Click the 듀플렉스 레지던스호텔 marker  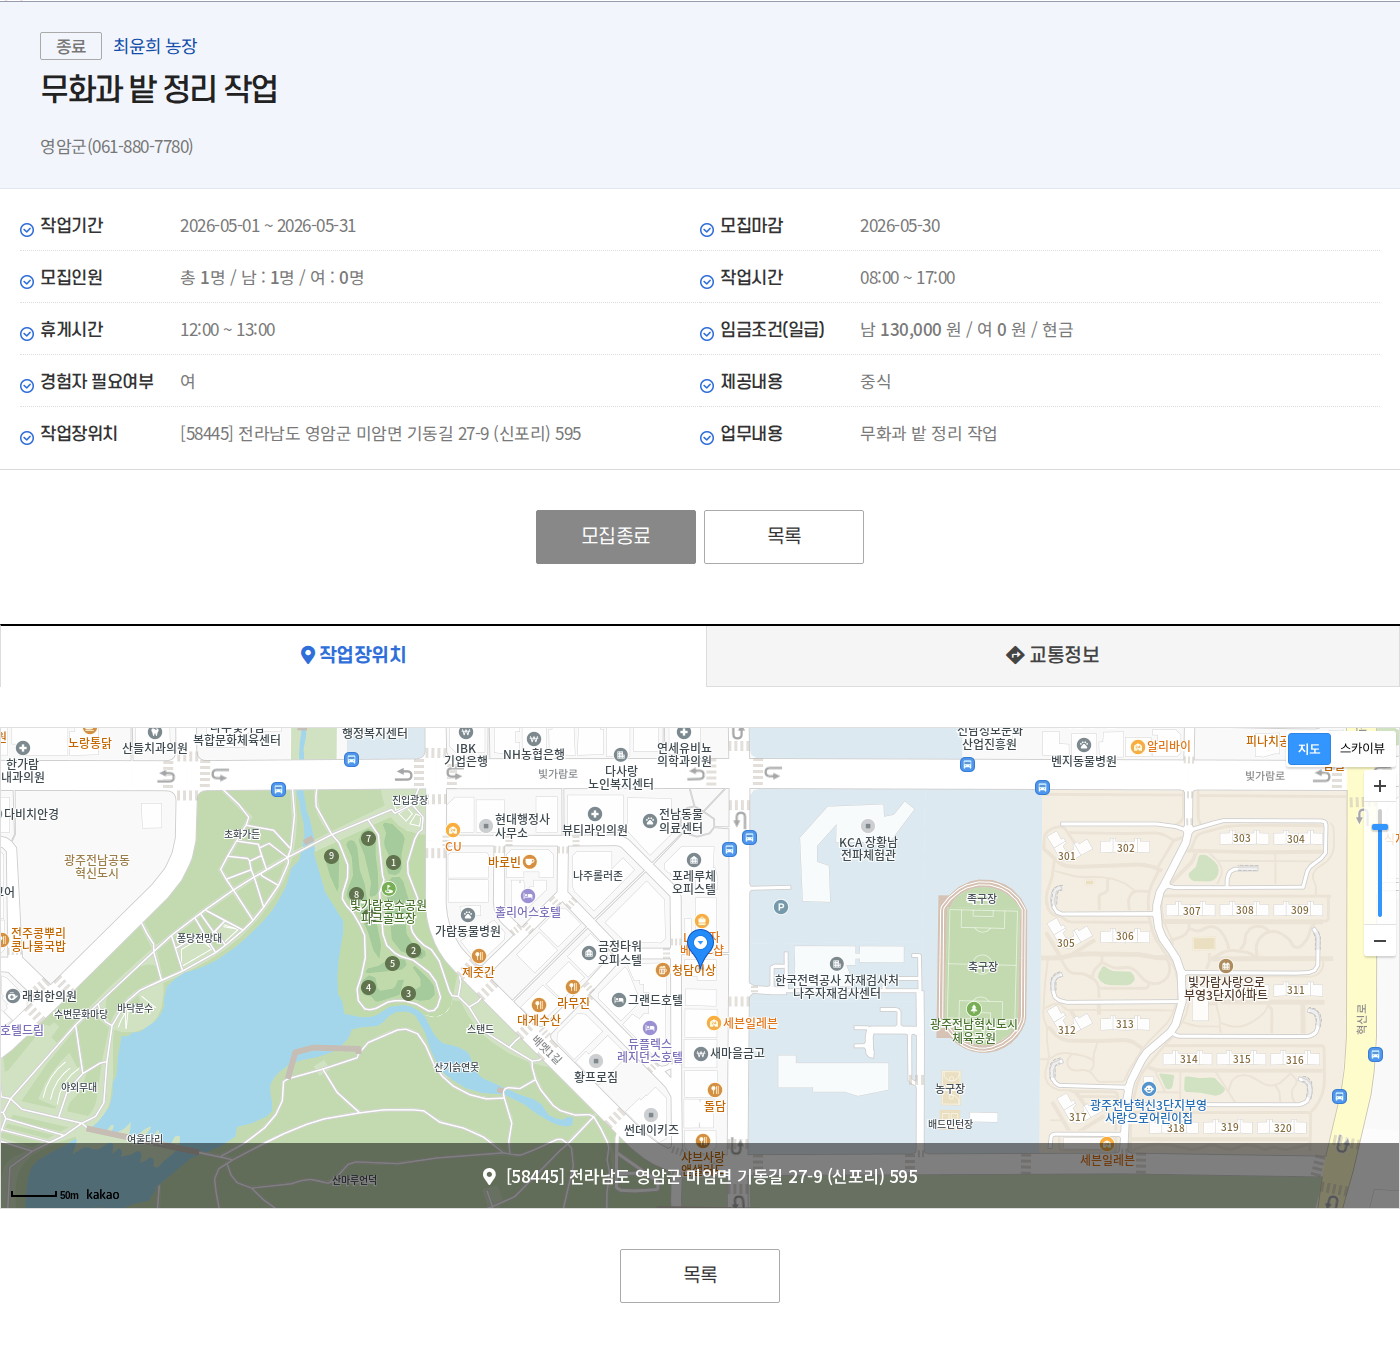point(650,1028)
